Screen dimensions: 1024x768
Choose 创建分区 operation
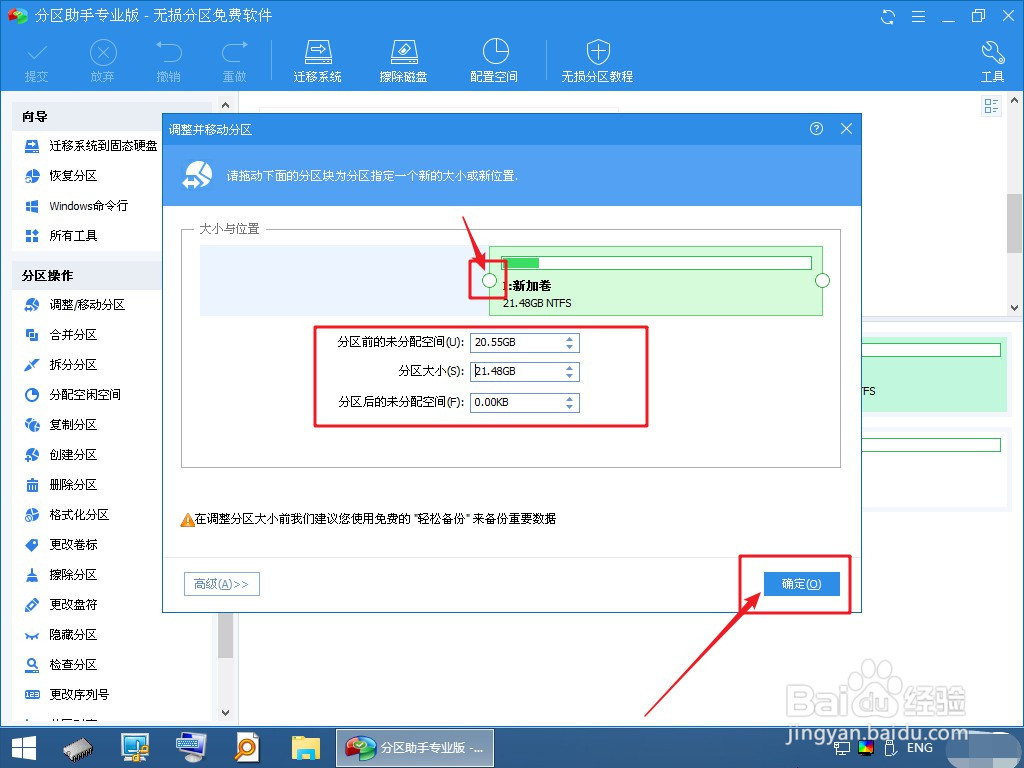point(61,455)
